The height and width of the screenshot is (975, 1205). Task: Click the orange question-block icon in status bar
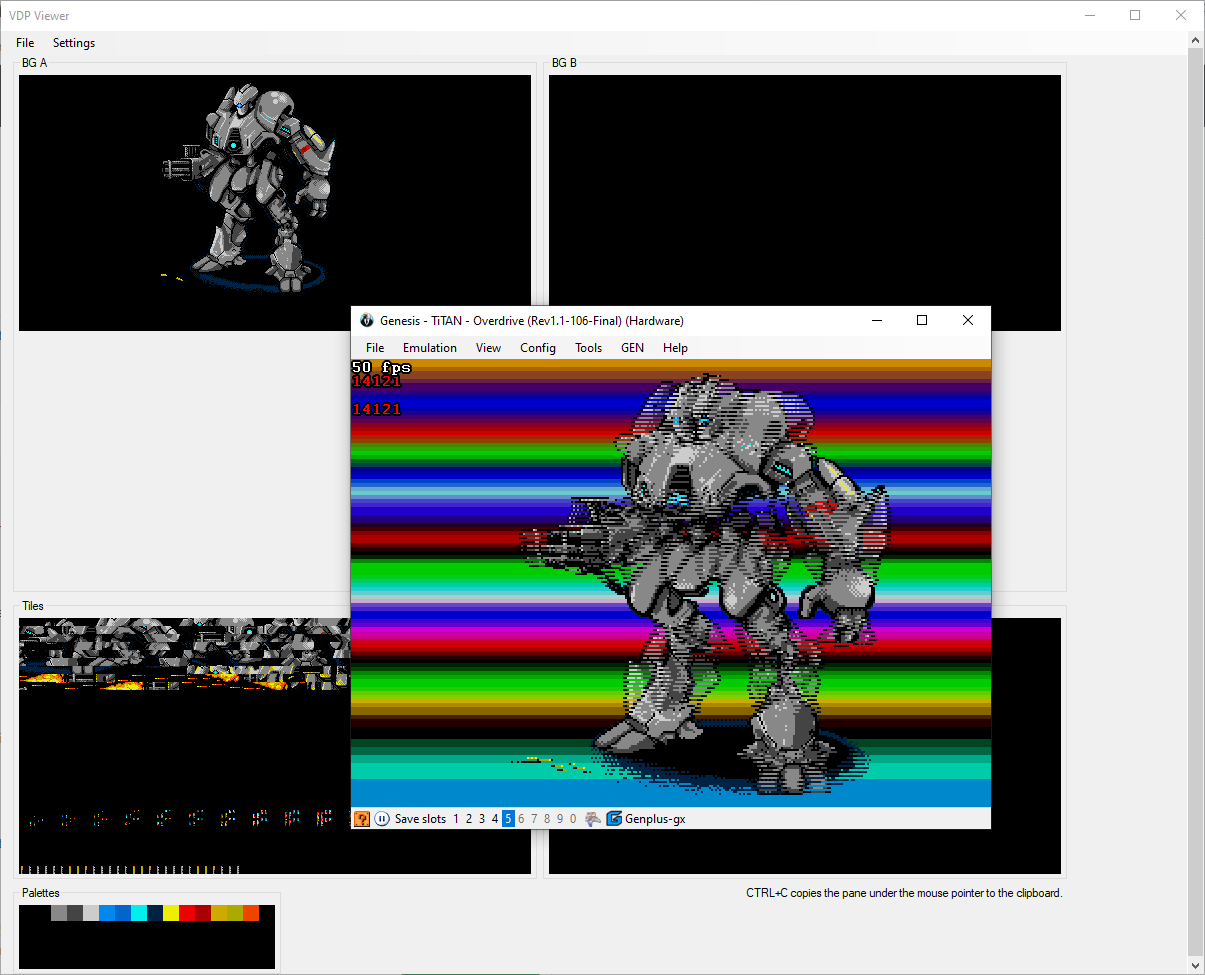point(362,819)
